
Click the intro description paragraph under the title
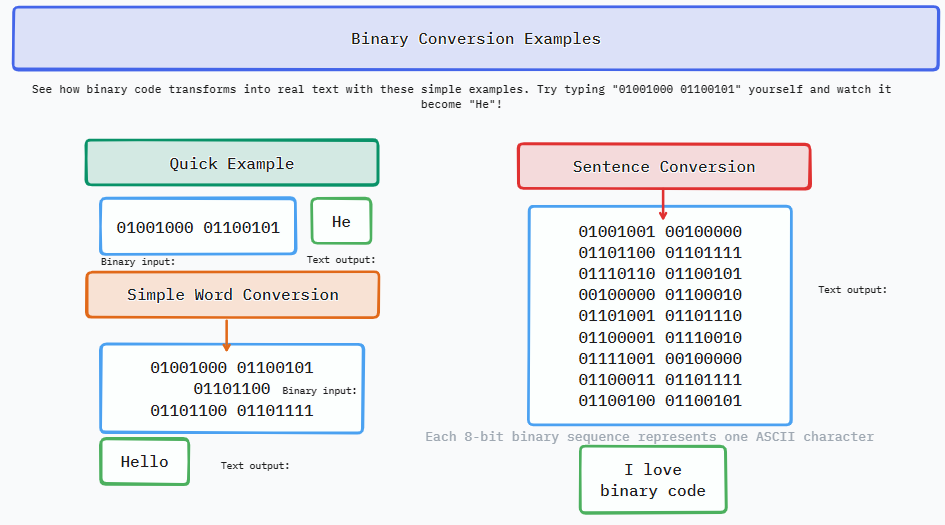point(461,96)
